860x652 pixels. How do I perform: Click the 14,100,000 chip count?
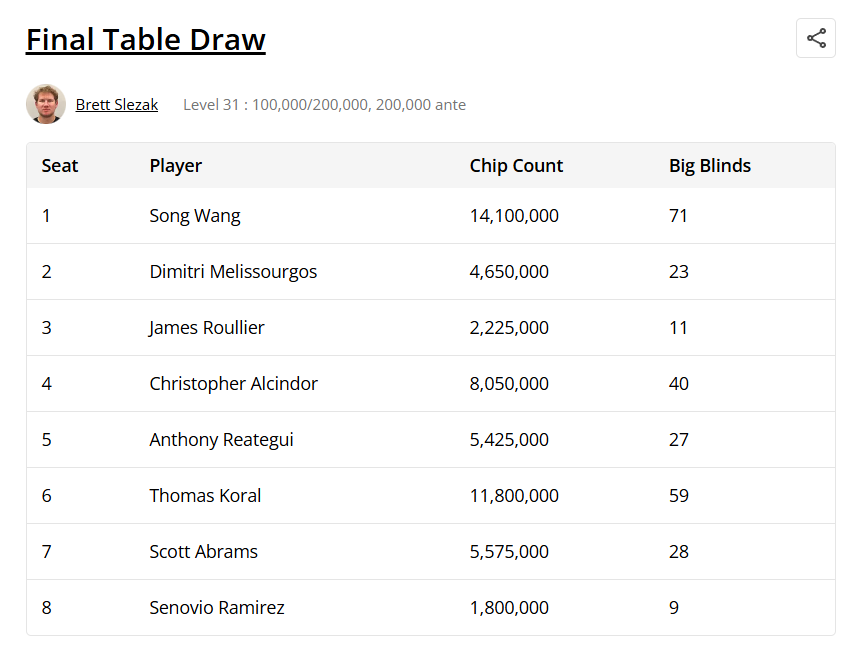coord(514,216)
